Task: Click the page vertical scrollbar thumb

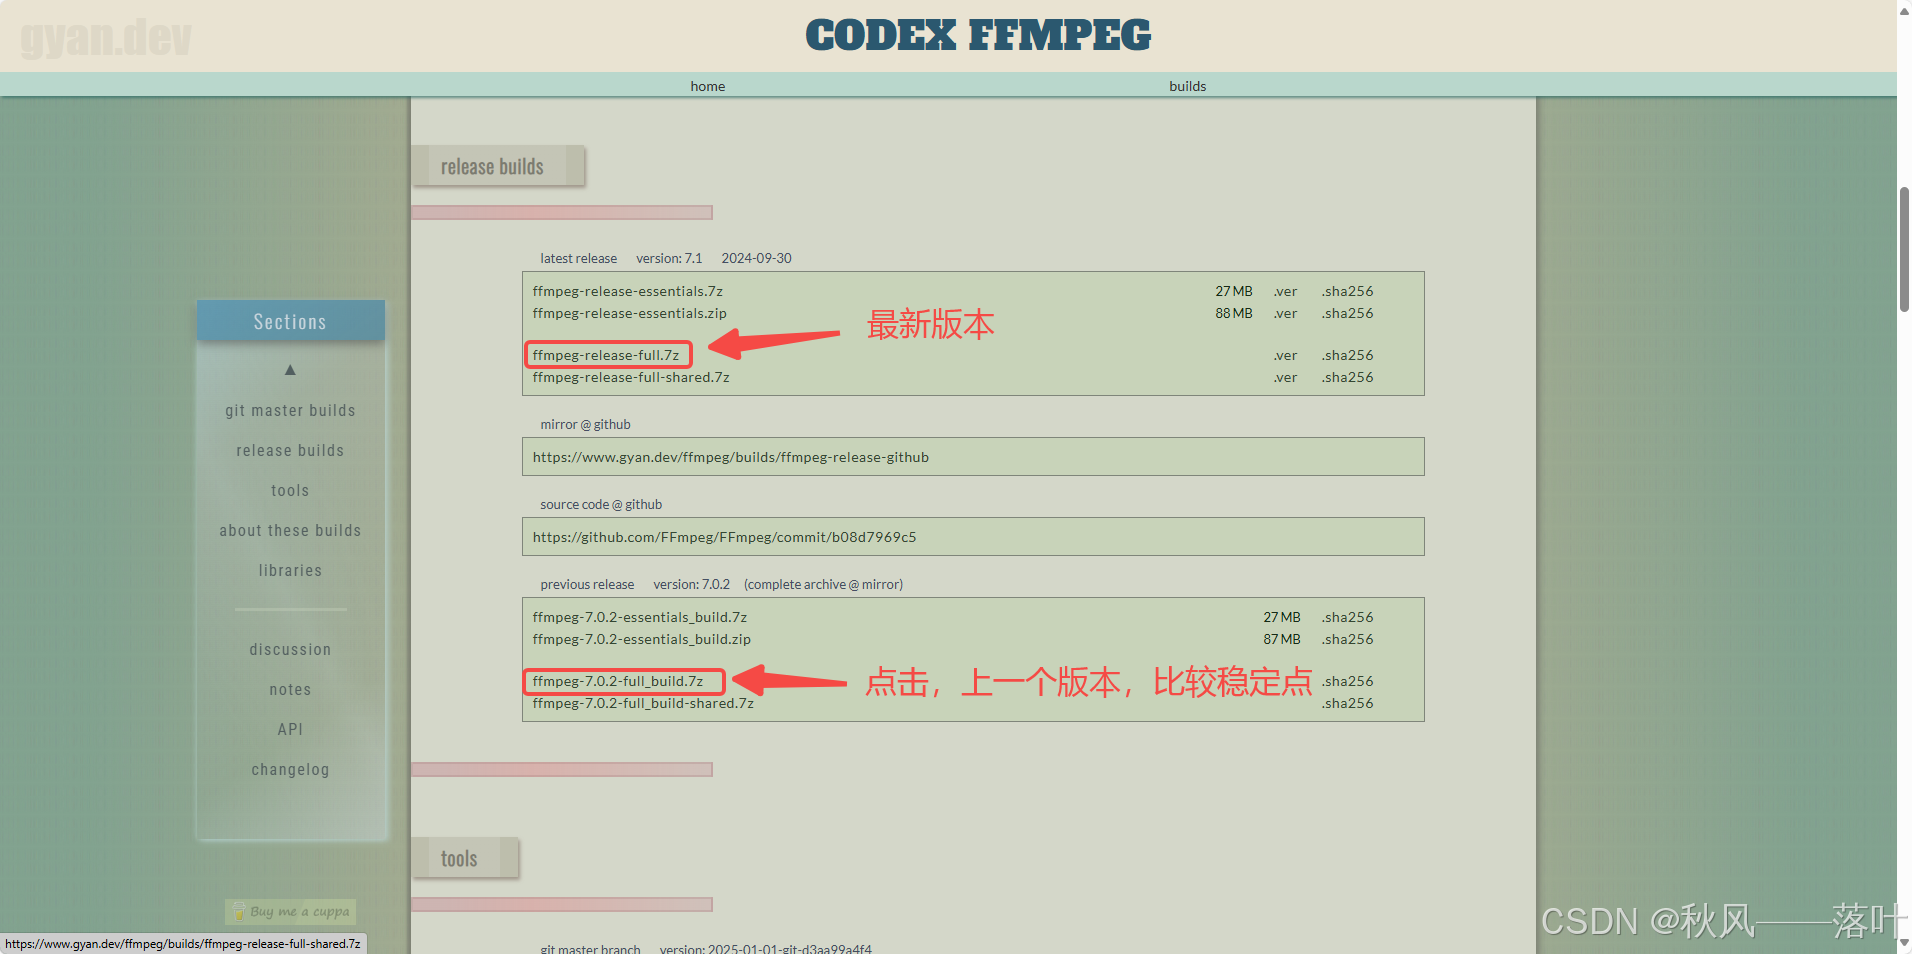Action: (x=1904, y=250)
